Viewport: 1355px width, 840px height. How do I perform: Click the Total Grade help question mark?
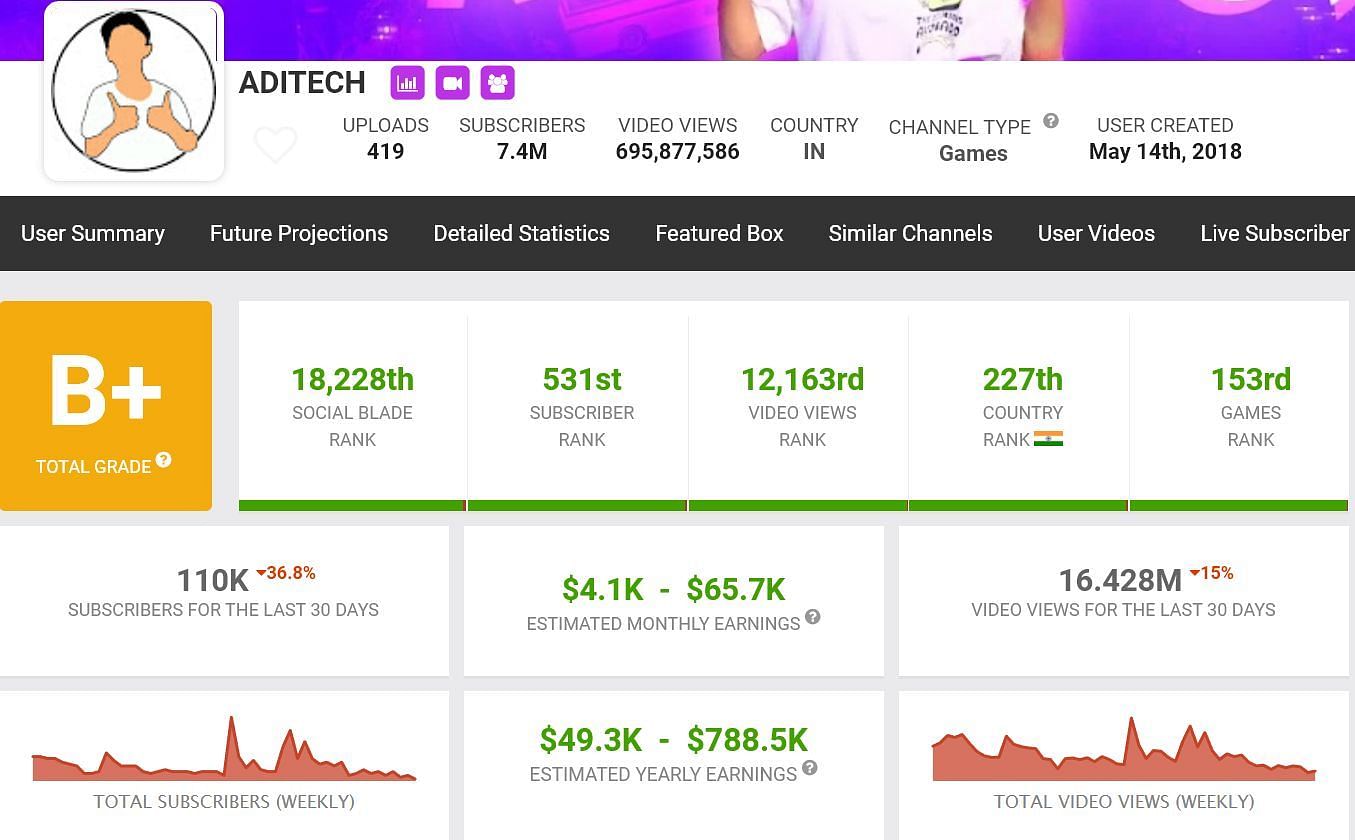164,460
